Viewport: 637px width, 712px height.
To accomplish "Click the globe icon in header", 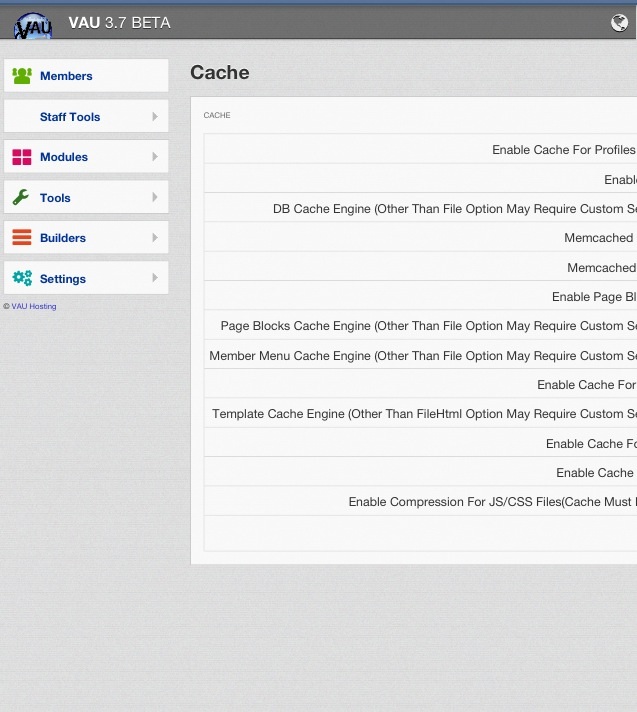I will 619,23.
